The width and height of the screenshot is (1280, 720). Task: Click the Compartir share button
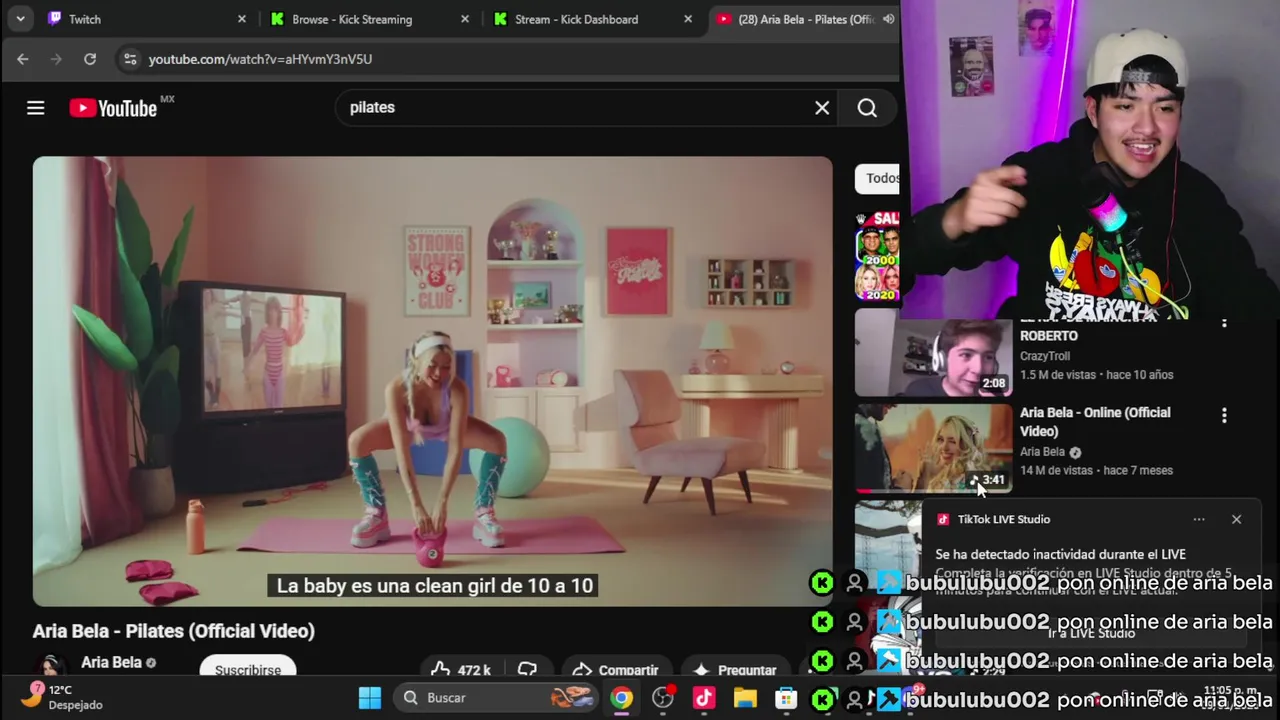click(614, 669)
